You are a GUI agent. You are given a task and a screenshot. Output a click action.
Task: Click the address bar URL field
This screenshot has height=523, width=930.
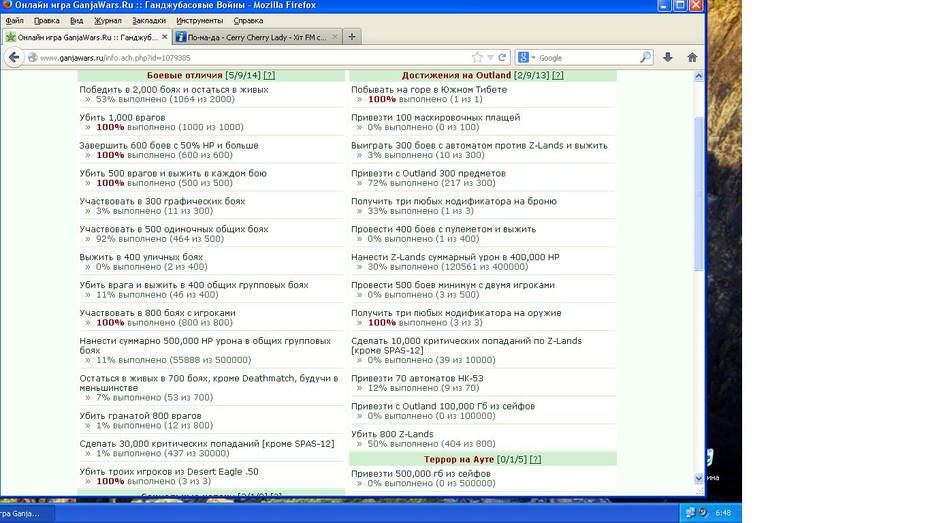[255, 58]
